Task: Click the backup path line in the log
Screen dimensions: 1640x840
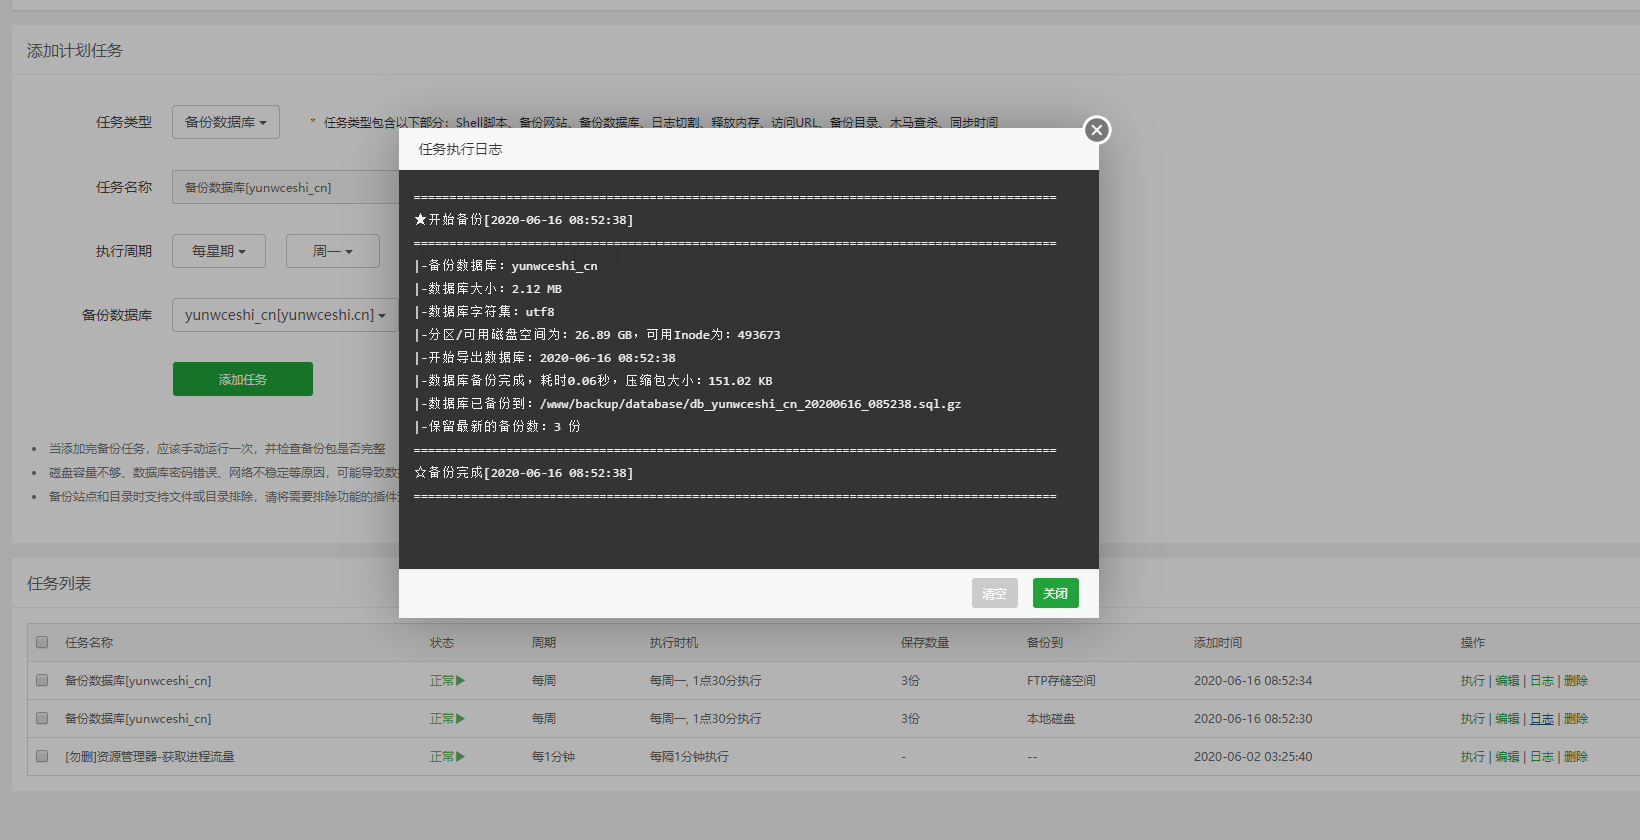Action: pos(688,404)
